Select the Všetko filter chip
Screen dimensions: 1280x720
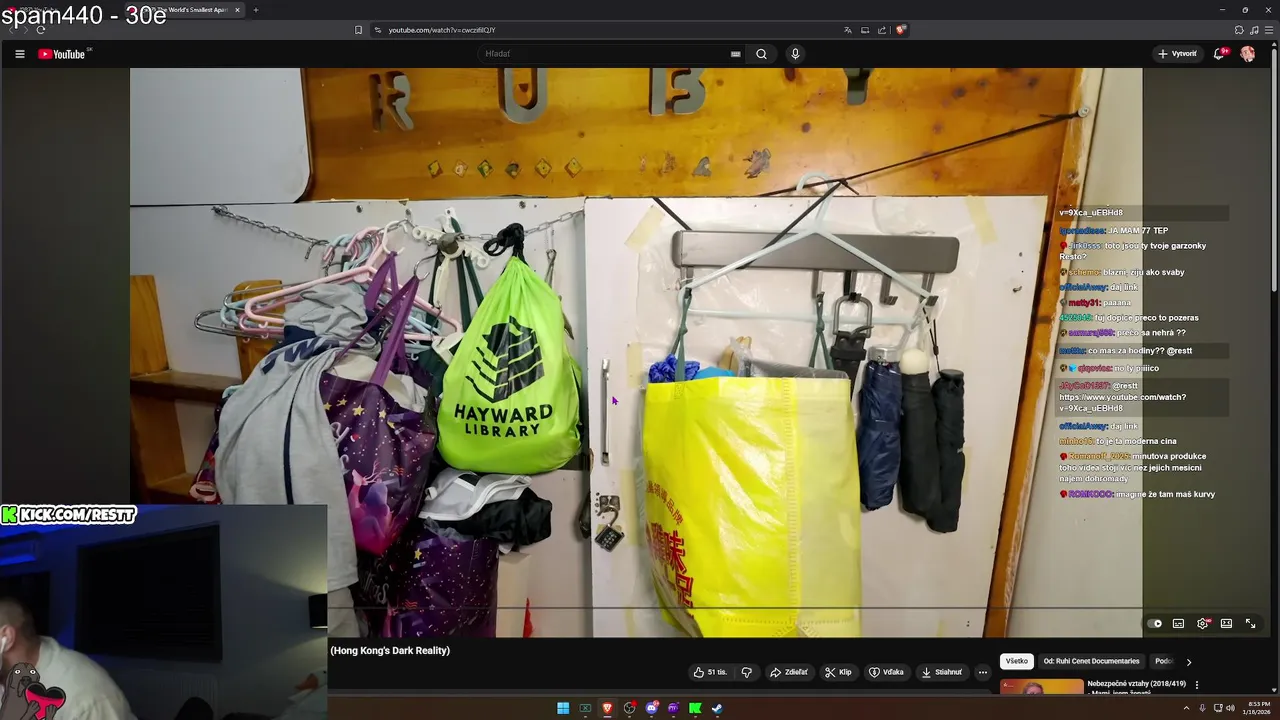1017,661
